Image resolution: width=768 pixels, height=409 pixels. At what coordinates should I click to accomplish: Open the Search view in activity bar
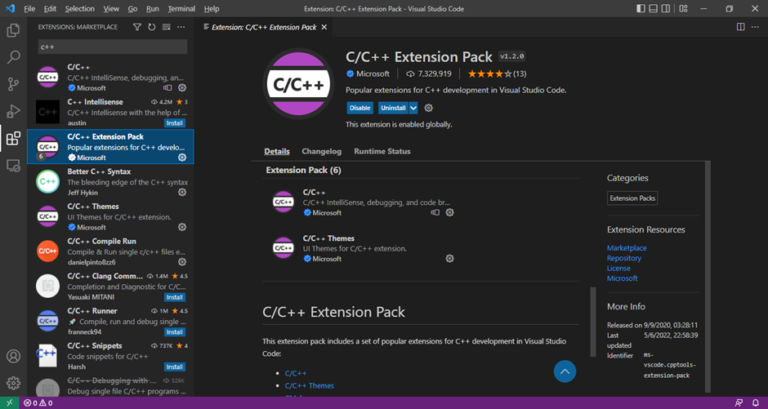13,58
